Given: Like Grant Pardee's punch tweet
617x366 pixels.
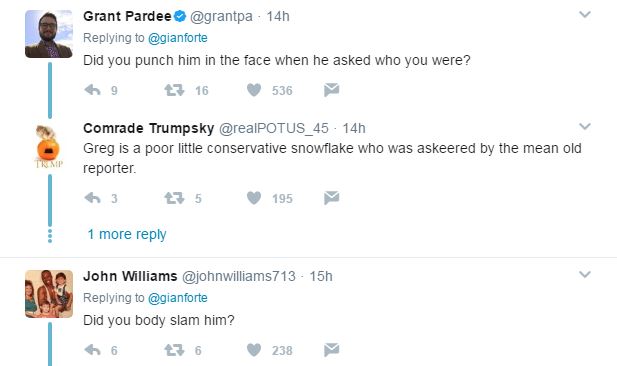Looking at the screenshot, I should point(254,90).
